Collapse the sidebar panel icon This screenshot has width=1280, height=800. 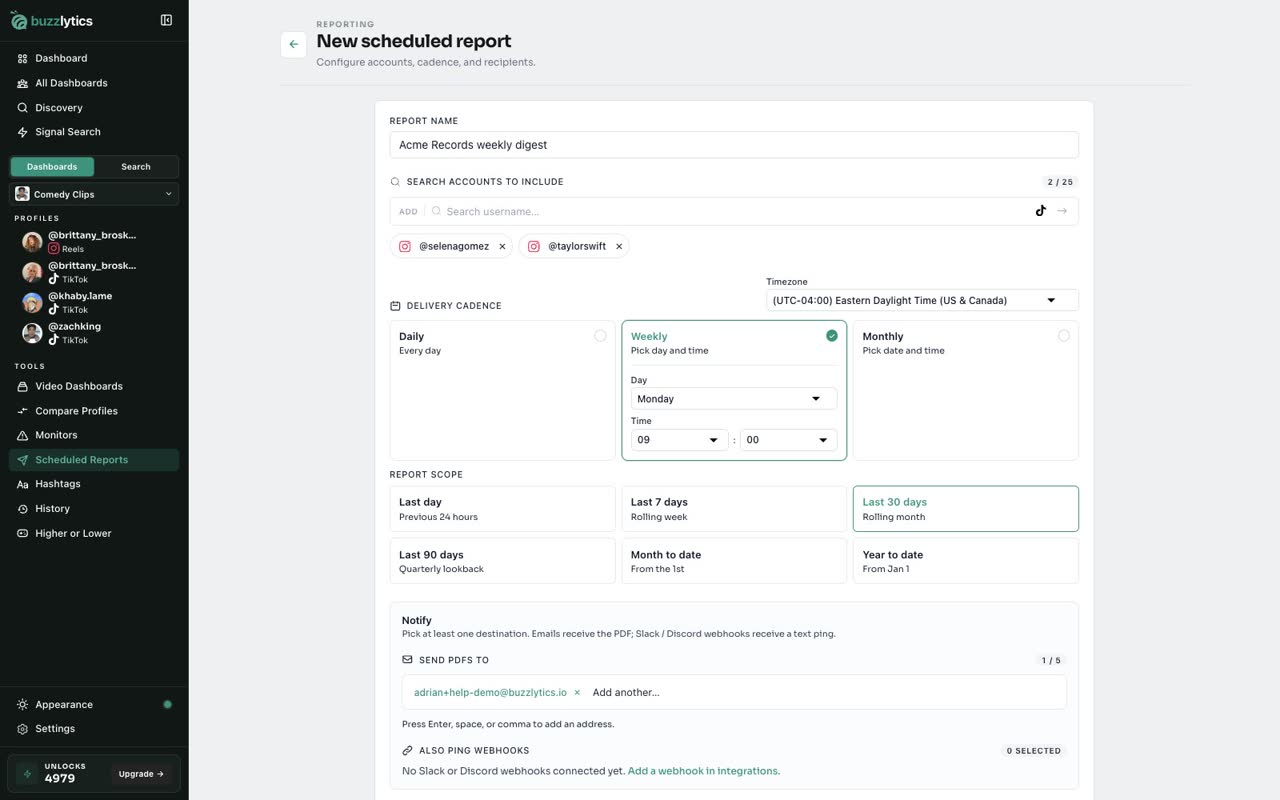pyautogui.click(x=166, y=20)
